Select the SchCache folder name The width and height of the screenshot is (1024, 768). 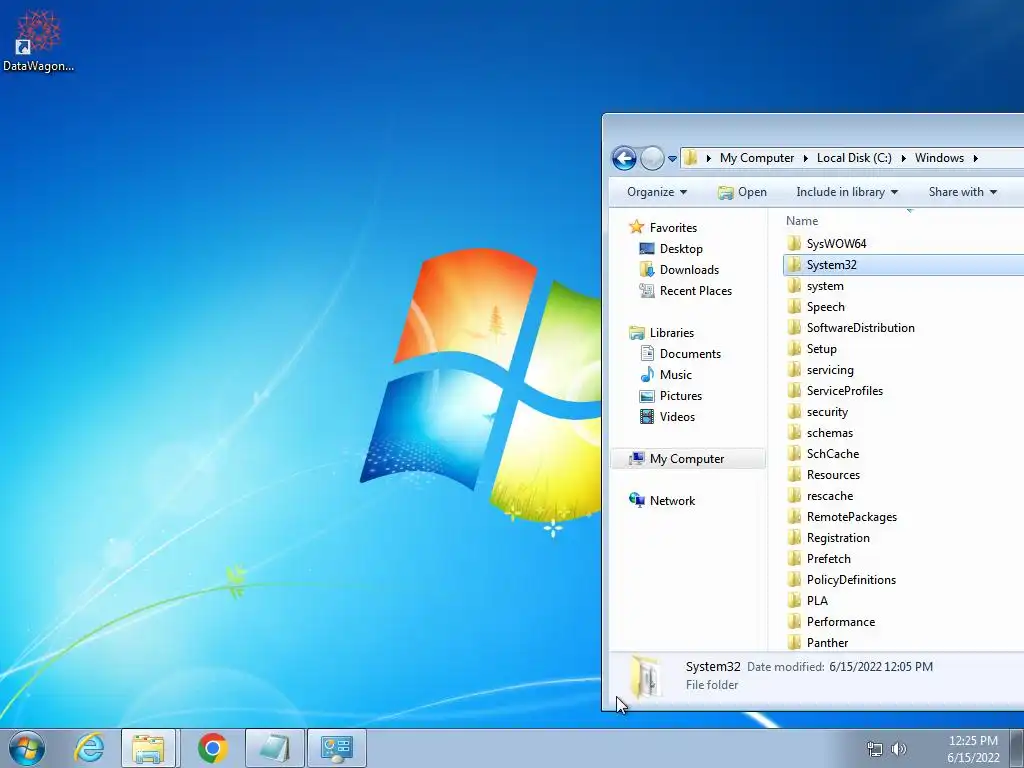(x=833, y=454)
